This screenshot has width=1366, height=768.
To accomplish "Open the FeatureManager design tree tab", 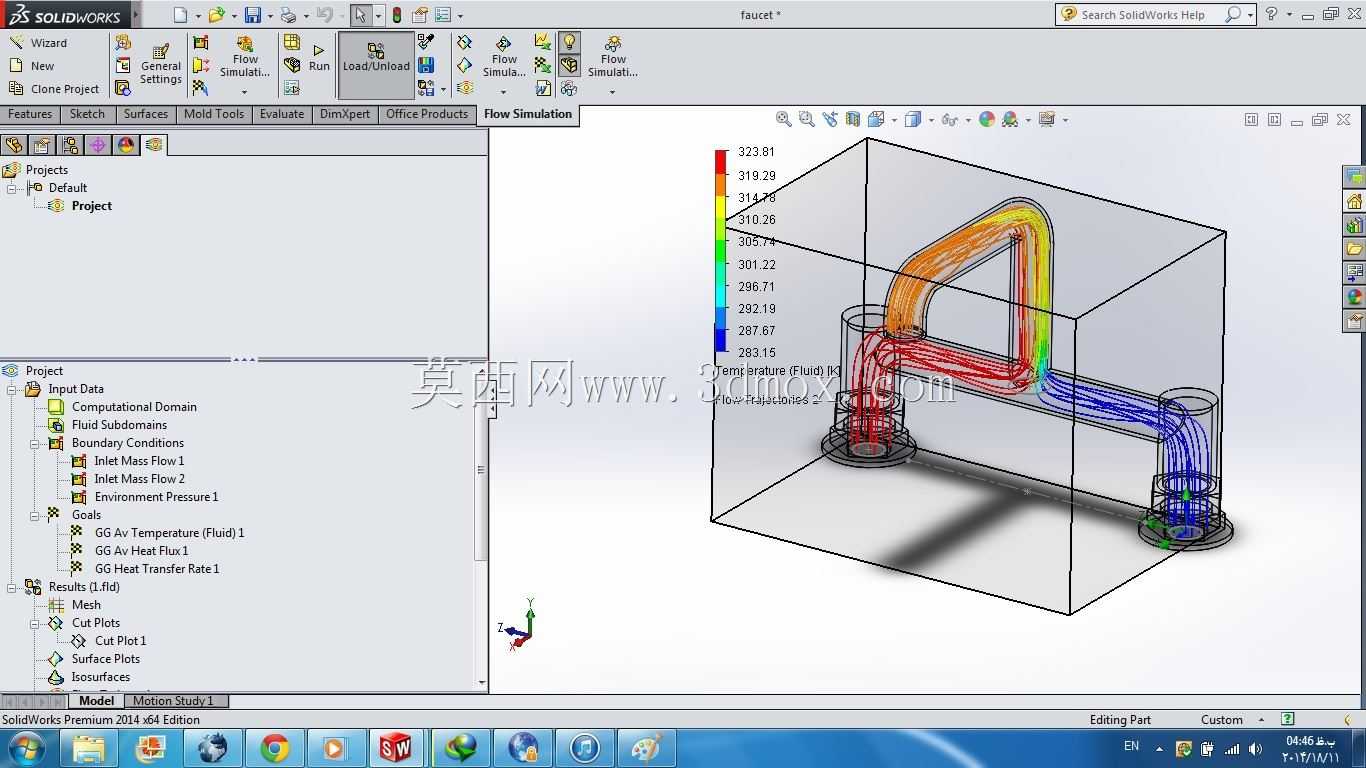I will click(x=14, y=145).
